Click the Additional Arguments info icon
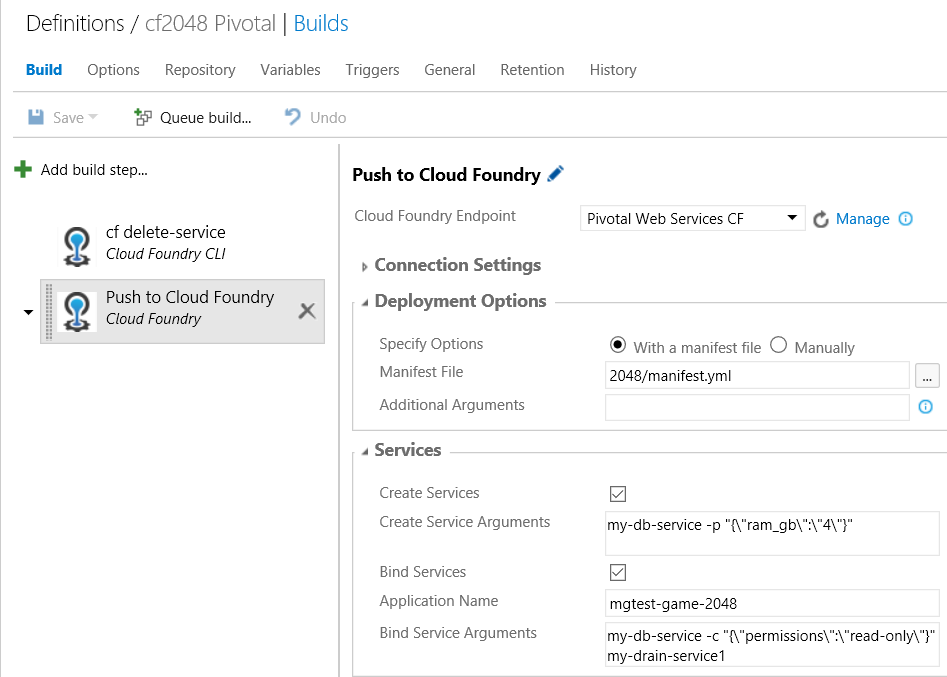 [x=925, y=407]
